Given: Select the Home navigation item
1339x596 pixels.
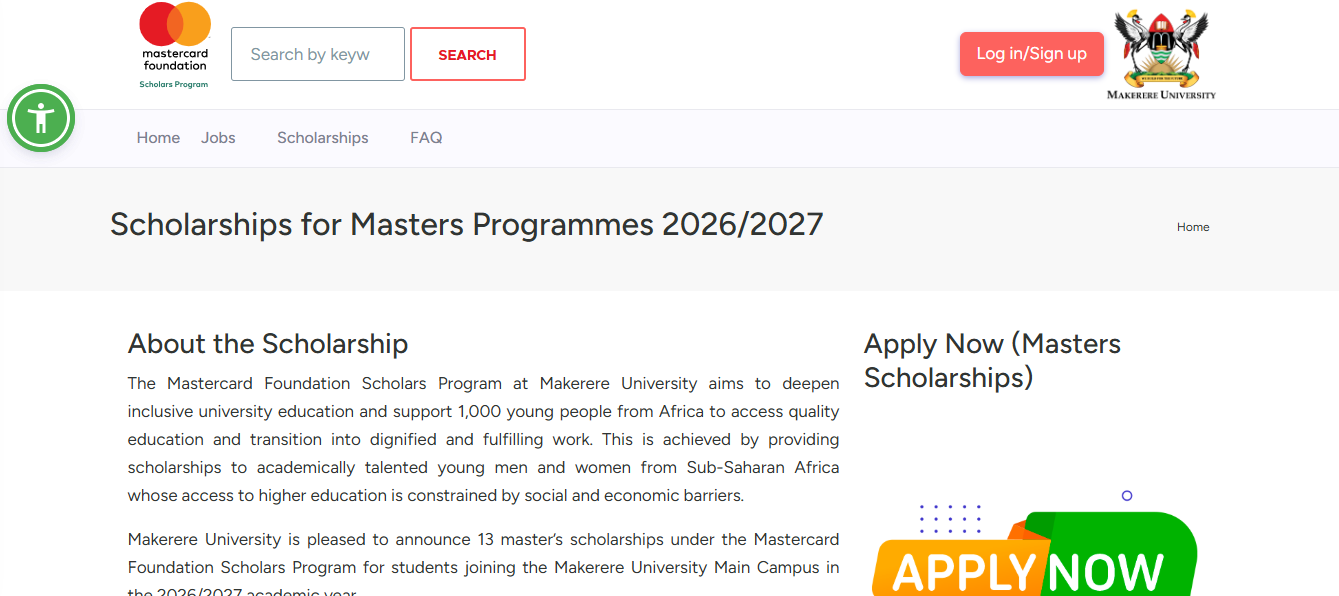Looking at the screenshot, I should [x=157, y=137].
